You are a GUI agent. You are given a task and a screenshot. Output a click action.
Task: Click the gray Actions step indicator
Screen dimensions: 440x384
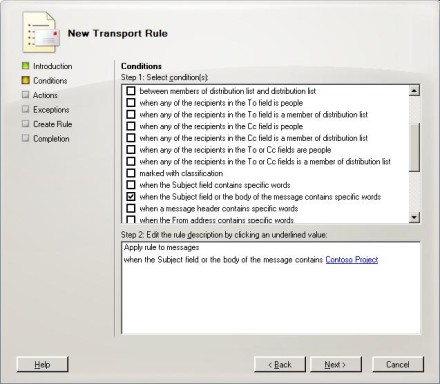tap(26, 95)
